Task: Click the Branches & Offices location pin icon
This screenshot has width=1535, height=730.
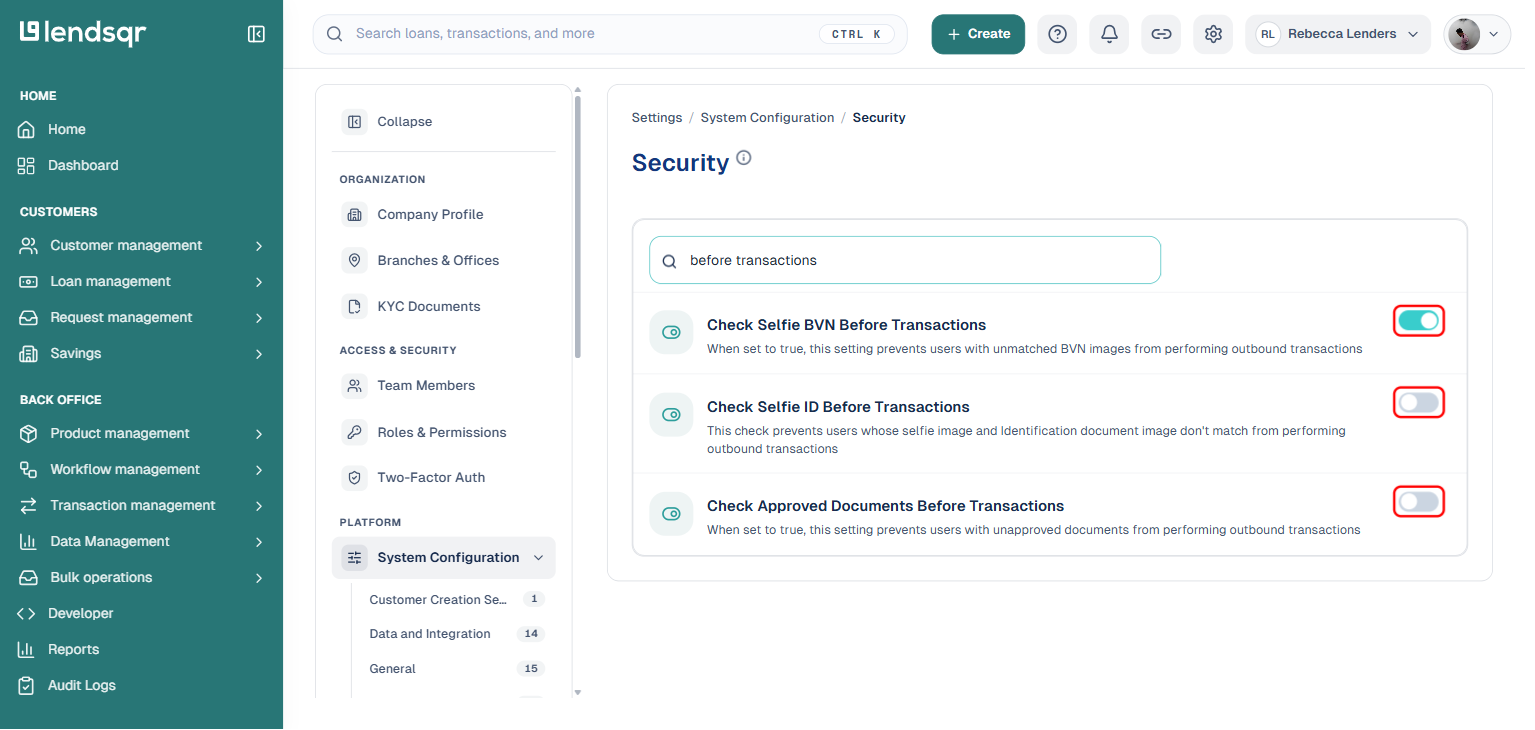Action: click(x=354, y=260)
